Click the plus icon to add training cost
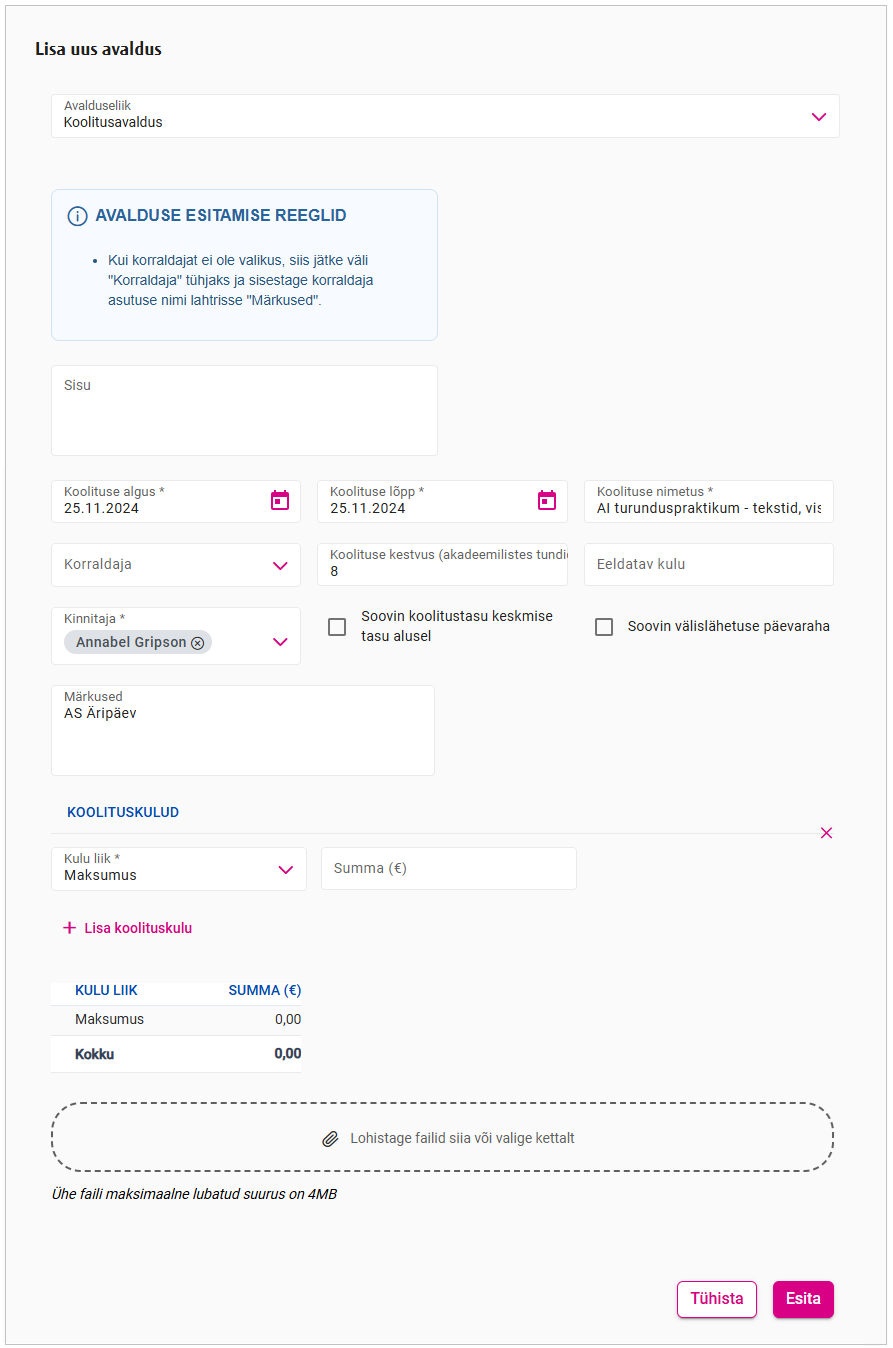The height and width of the screenshot is (1348, 893). tap(69, 928)
